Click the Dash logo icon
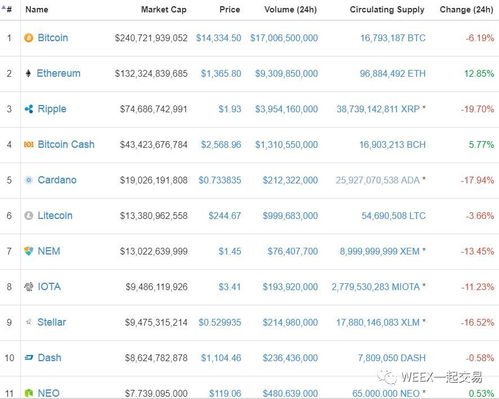This screenshot has width=499, height=399. pos(29,358)
